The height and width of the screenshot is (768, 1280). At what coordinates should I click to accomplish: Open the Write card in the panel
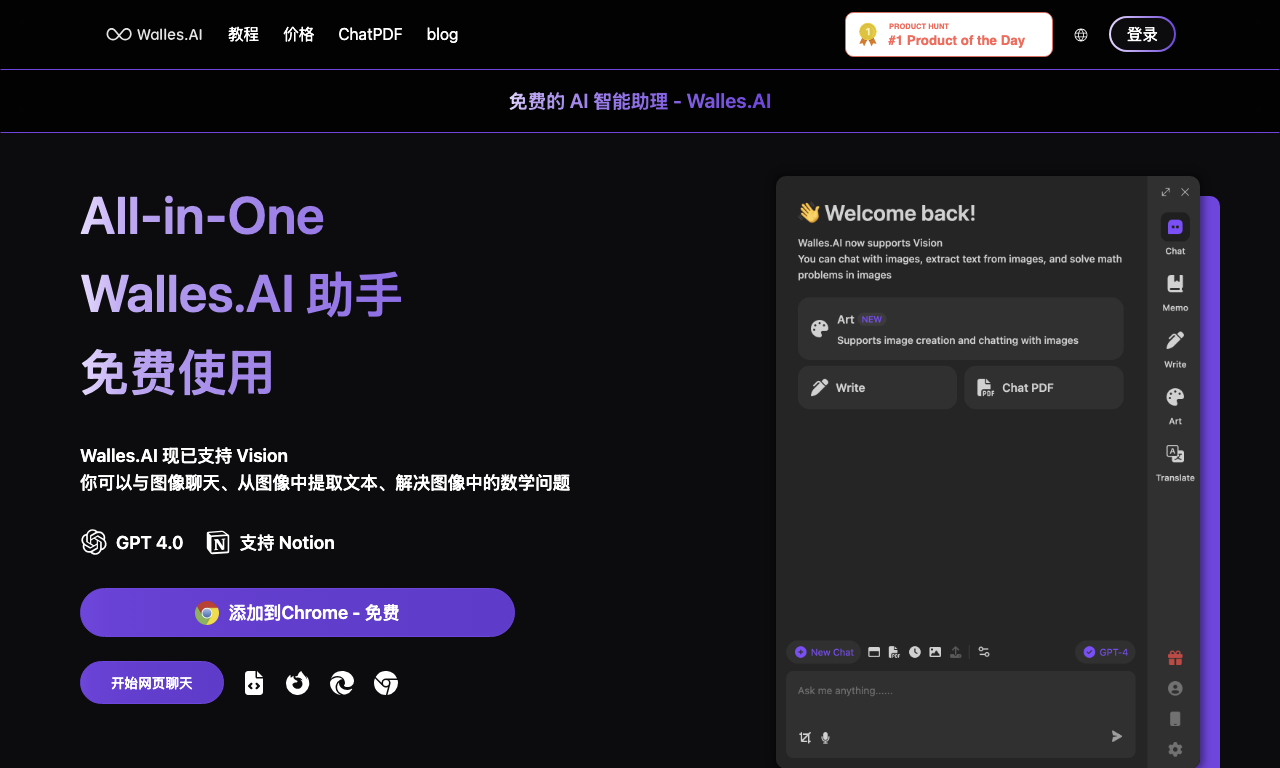point(877,387)
